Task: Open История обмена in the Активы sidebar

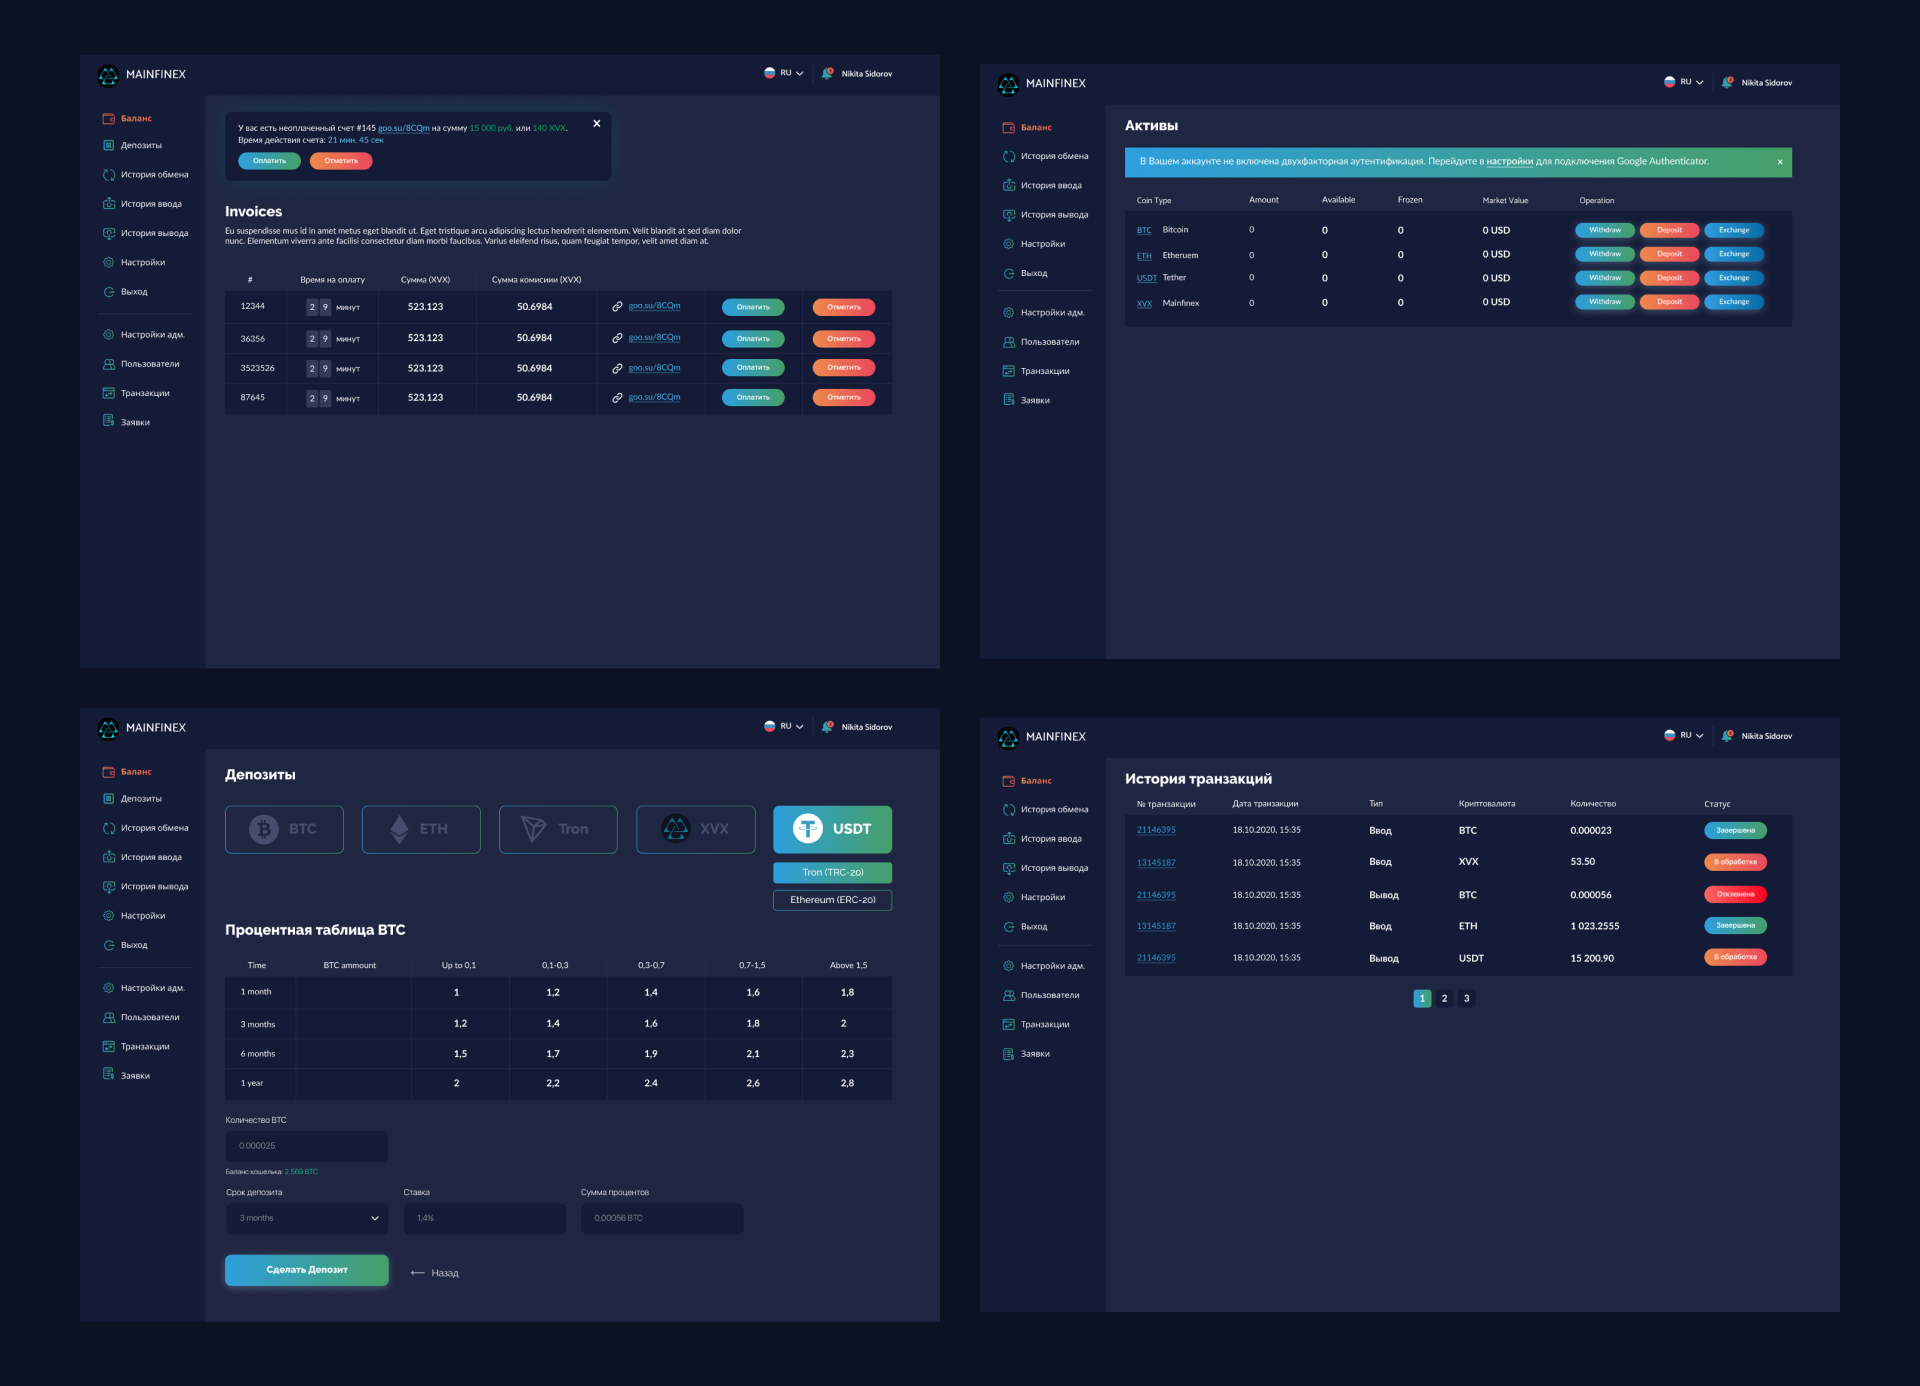Action: (1054, 156)
